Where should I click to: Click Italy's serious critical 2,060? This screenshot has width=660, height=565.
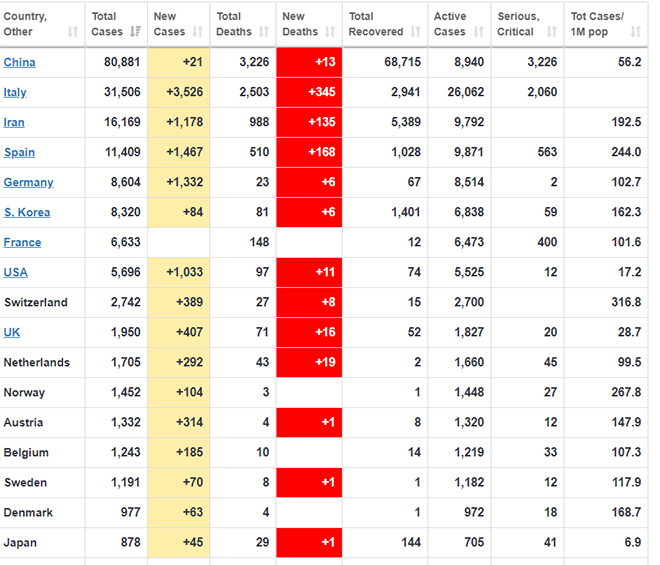(x=542, y=92)
